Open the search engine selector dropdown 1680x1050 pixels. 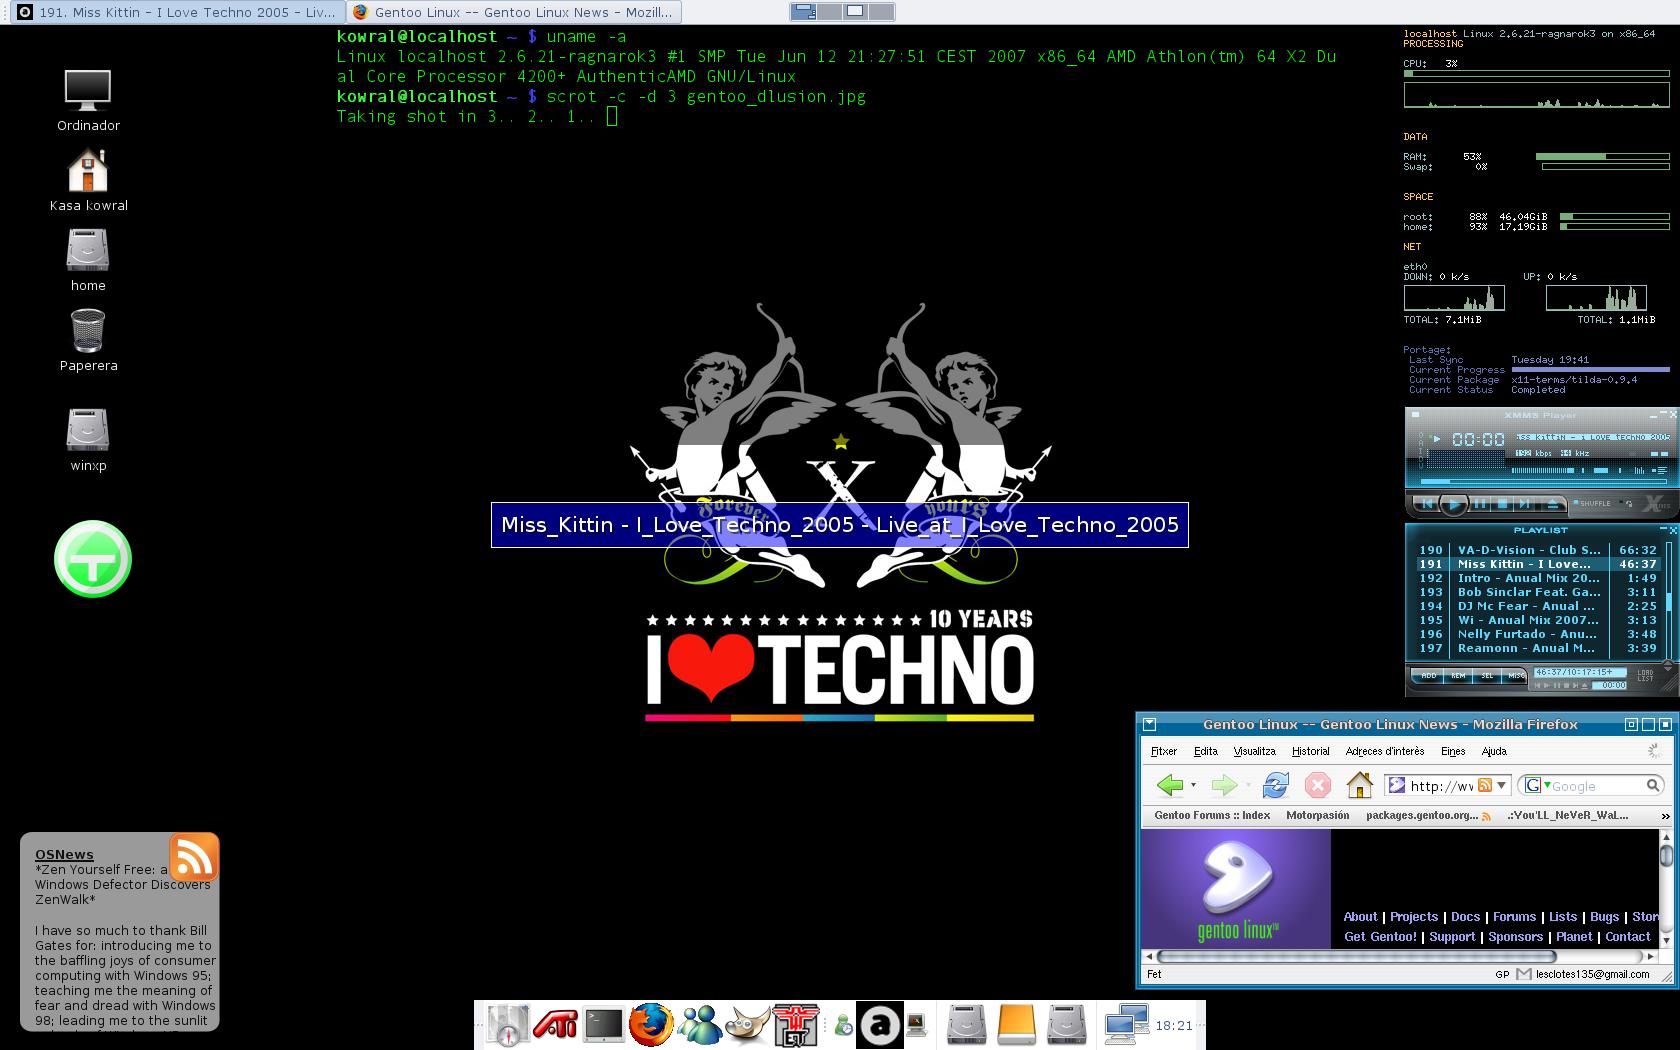coord(1536,786)
